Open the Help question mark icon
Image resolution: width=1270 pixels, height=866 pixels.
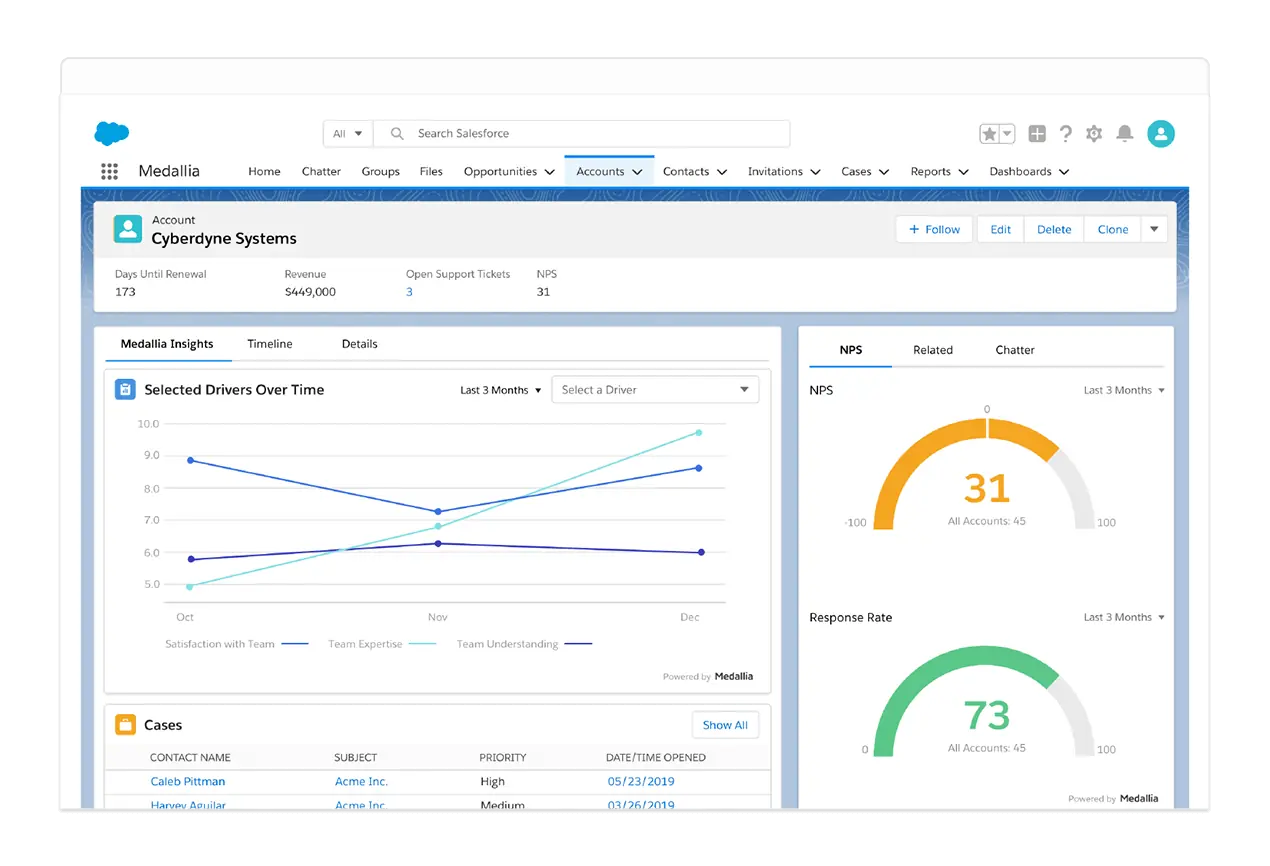[1066, 133]
